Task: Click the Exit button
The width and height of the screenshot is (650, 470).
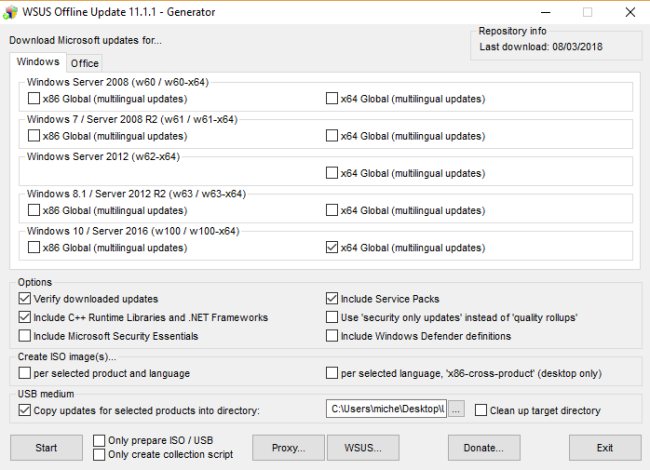Action: (x=605, y=448)
